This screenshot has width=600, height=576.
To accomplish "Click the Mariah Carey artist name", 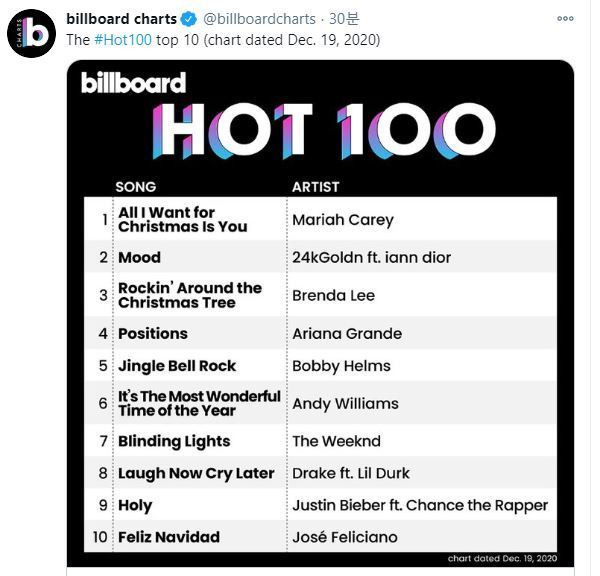I will tap(342, 220).
